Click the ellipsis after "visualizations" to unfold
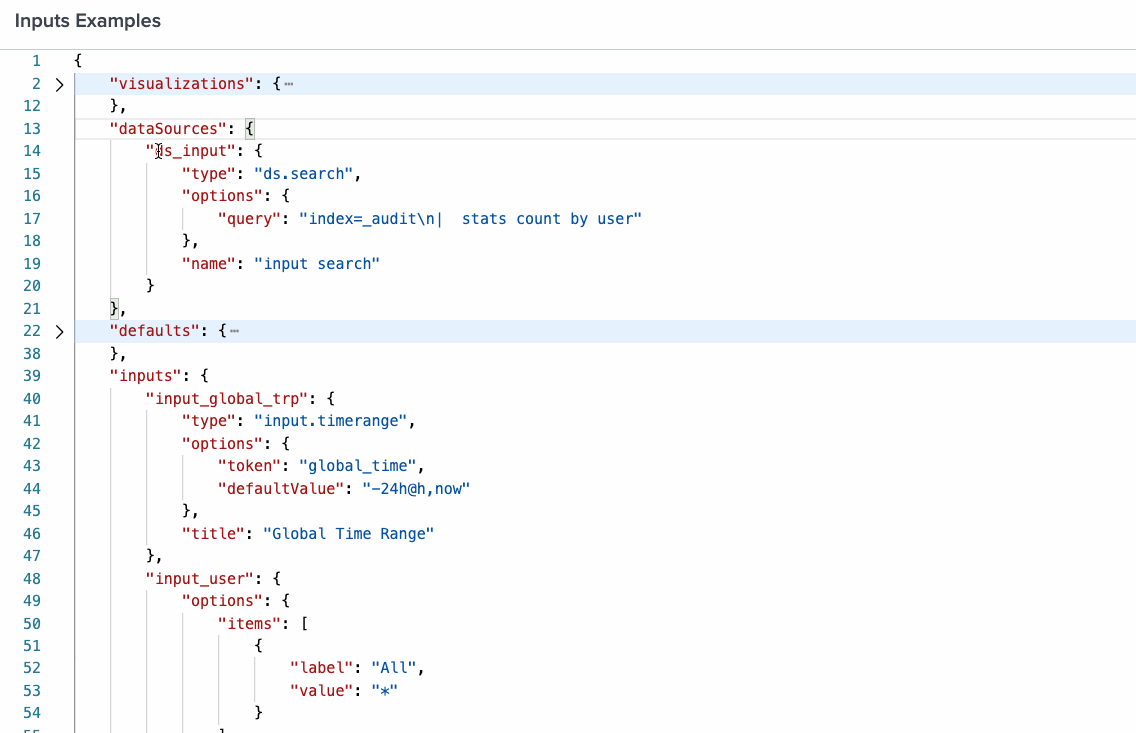The width and height of the screenshot is (1136, 733). (289, 84)
